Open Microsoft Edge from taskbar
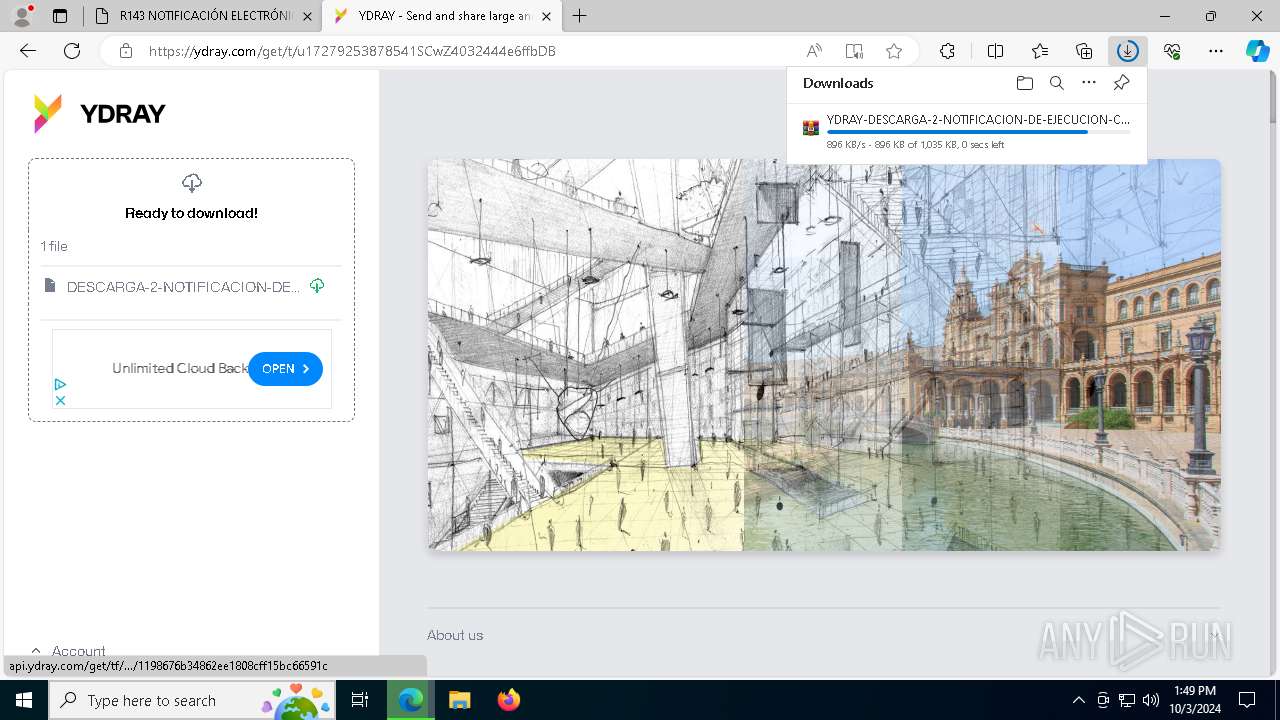 tap(411, 700)
